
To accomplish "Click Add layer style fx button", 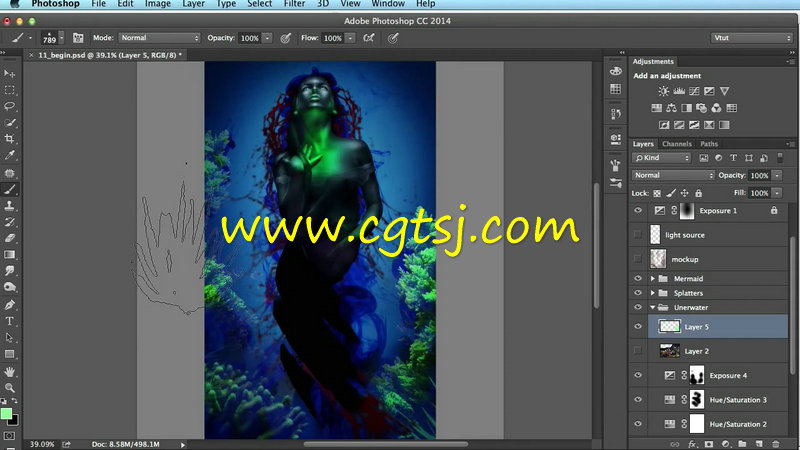I will [692, 444].
